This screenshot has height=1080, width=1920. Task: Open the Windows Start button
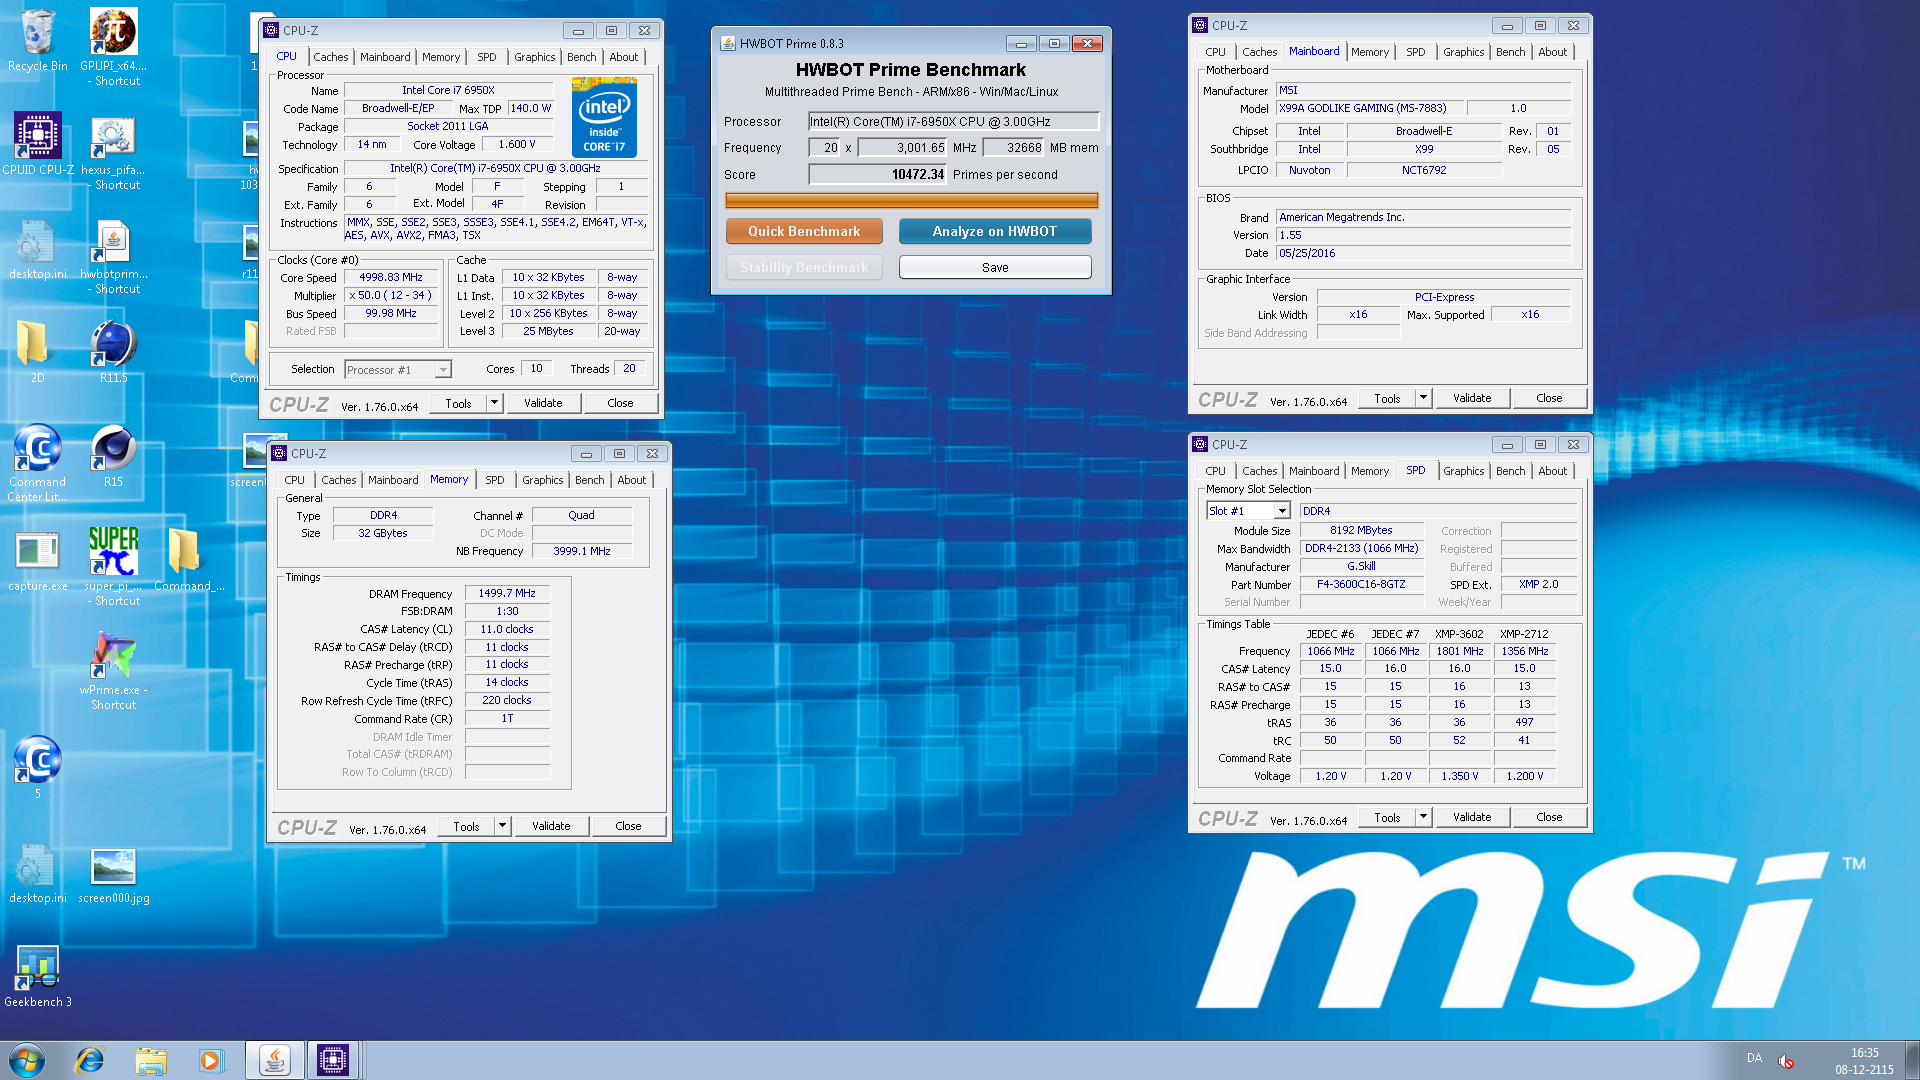coord(27,1060)
